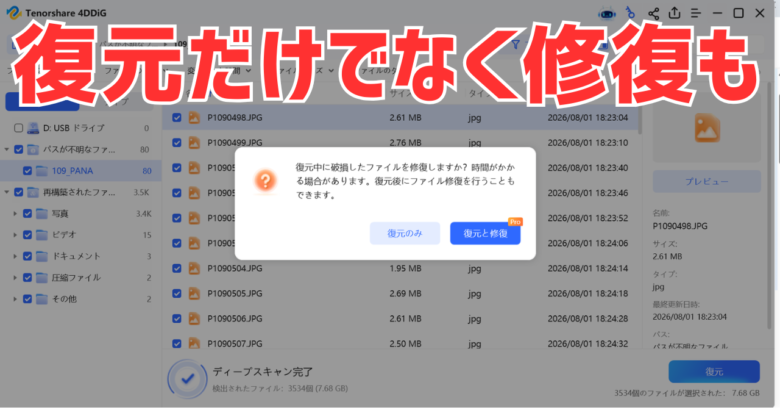Uncheck the ドキュメント folder checkbox

(27, 256)
